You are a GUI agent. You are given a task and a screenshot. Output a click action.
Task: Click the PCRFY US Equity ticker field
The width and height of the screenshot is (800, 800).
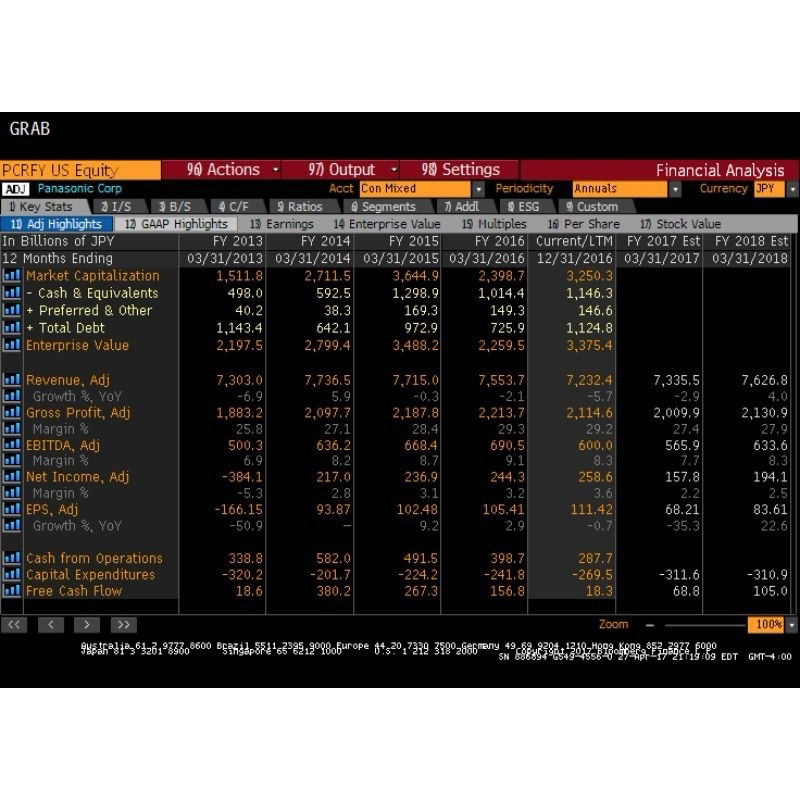tap(80, 169)
